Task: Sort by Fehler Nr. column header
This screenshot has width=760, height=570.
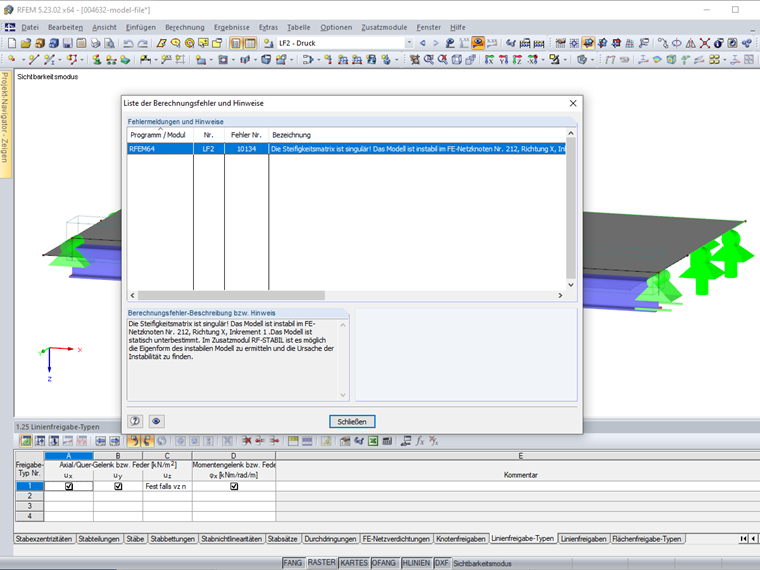Action: 246,135
